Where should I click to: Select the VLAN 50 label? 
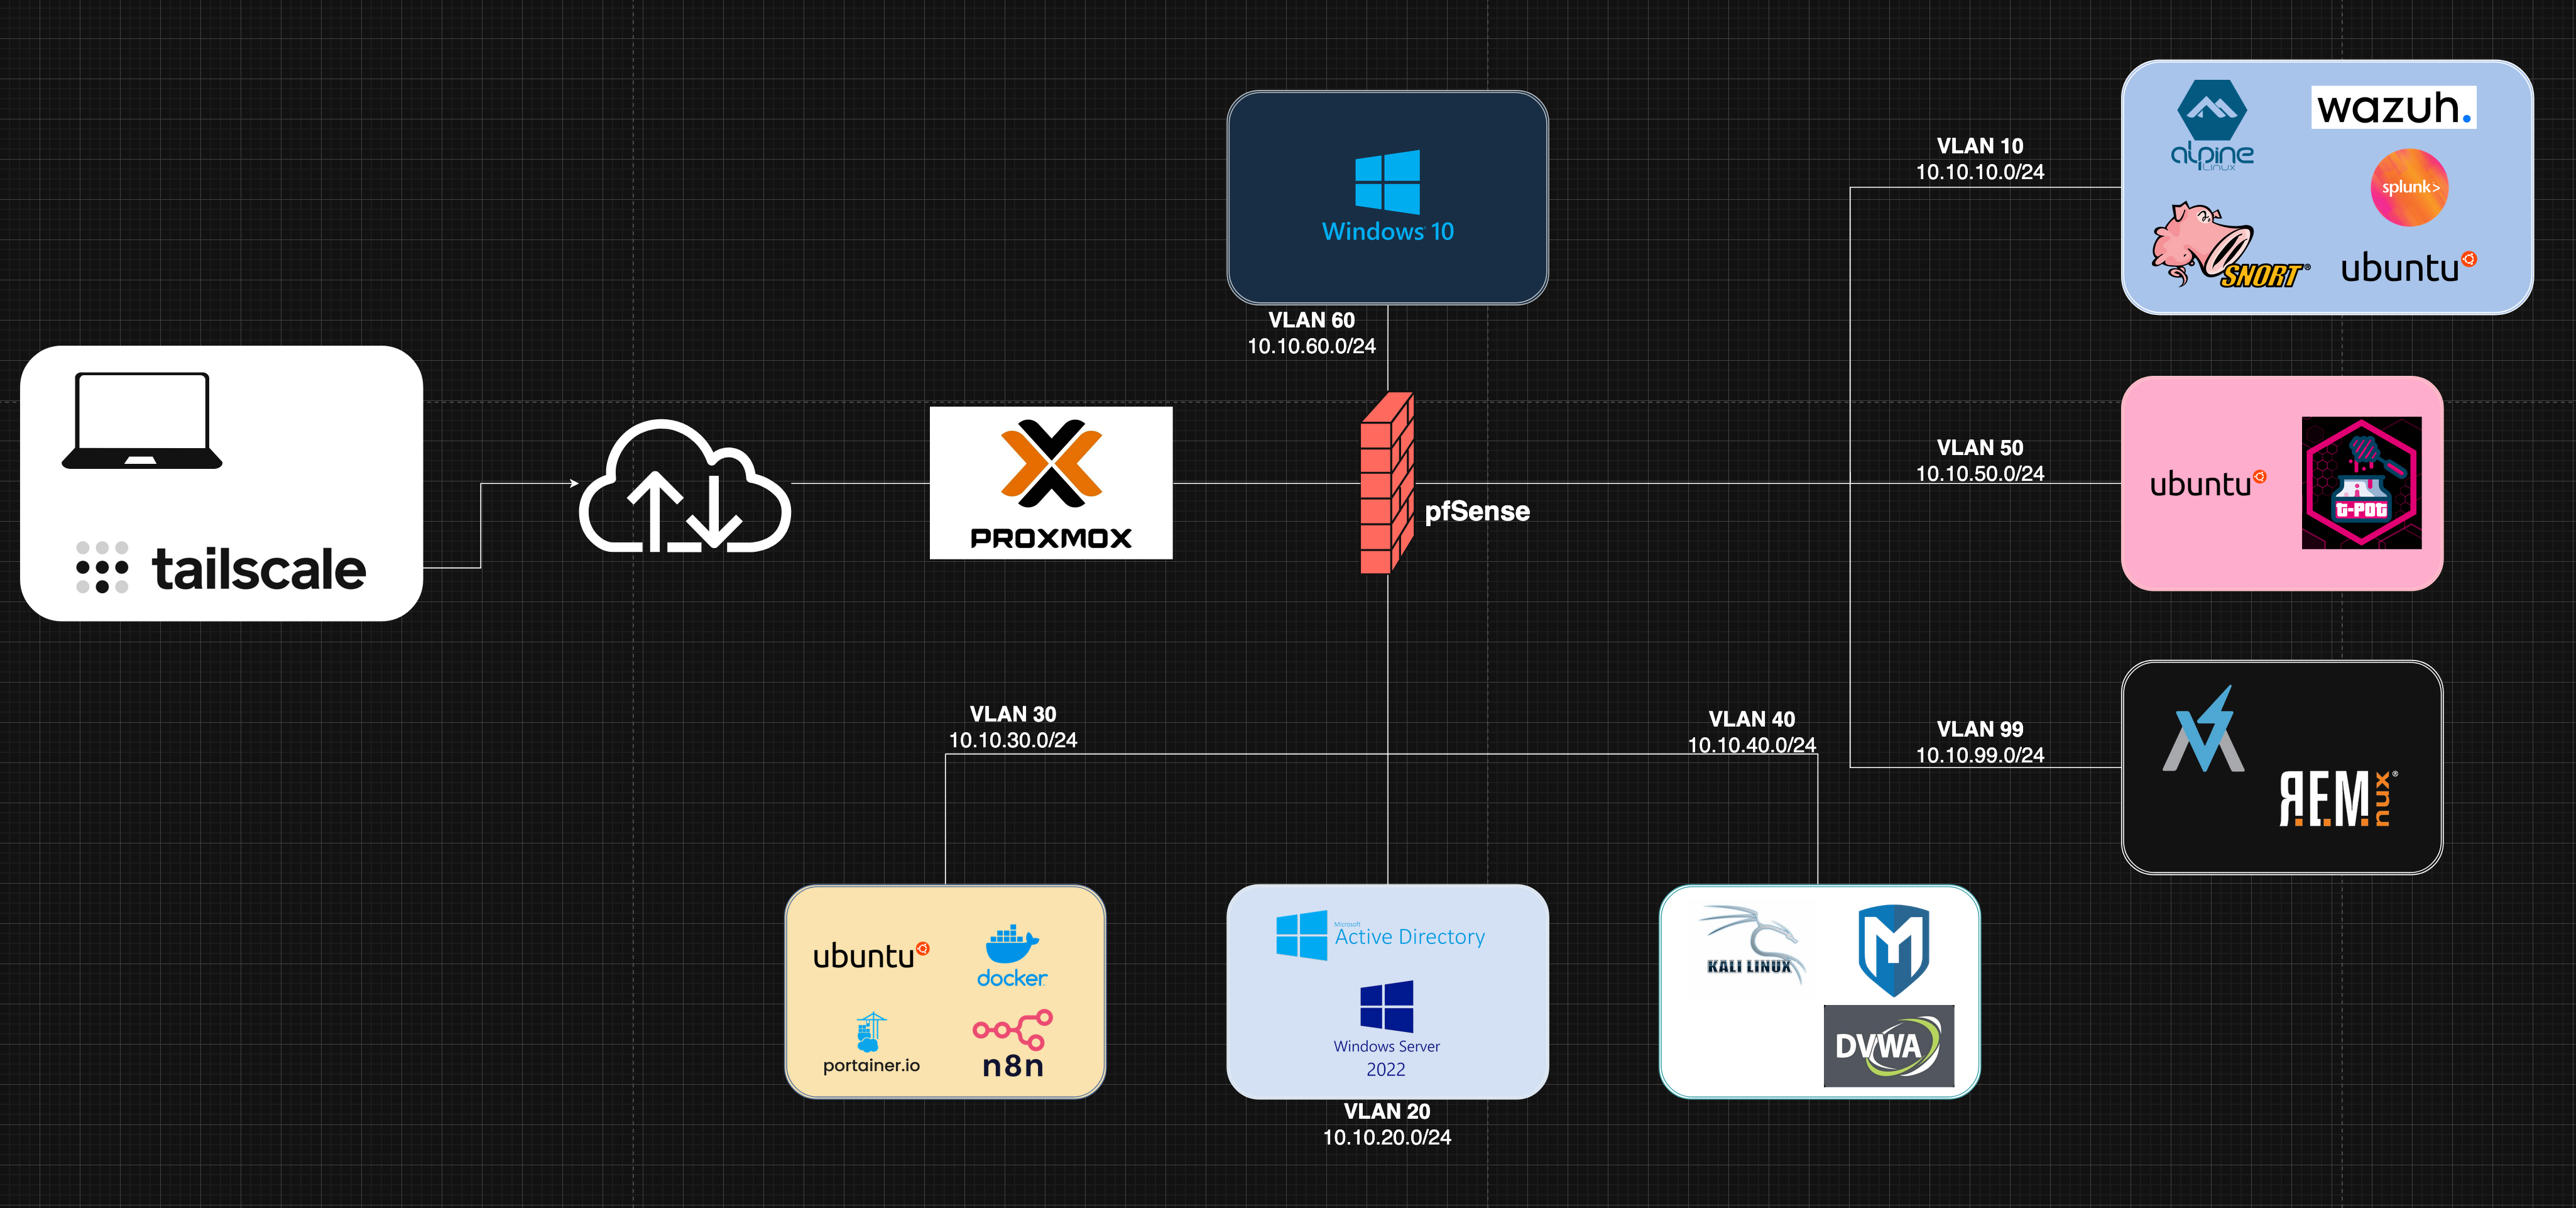[x=1980, y=448]
